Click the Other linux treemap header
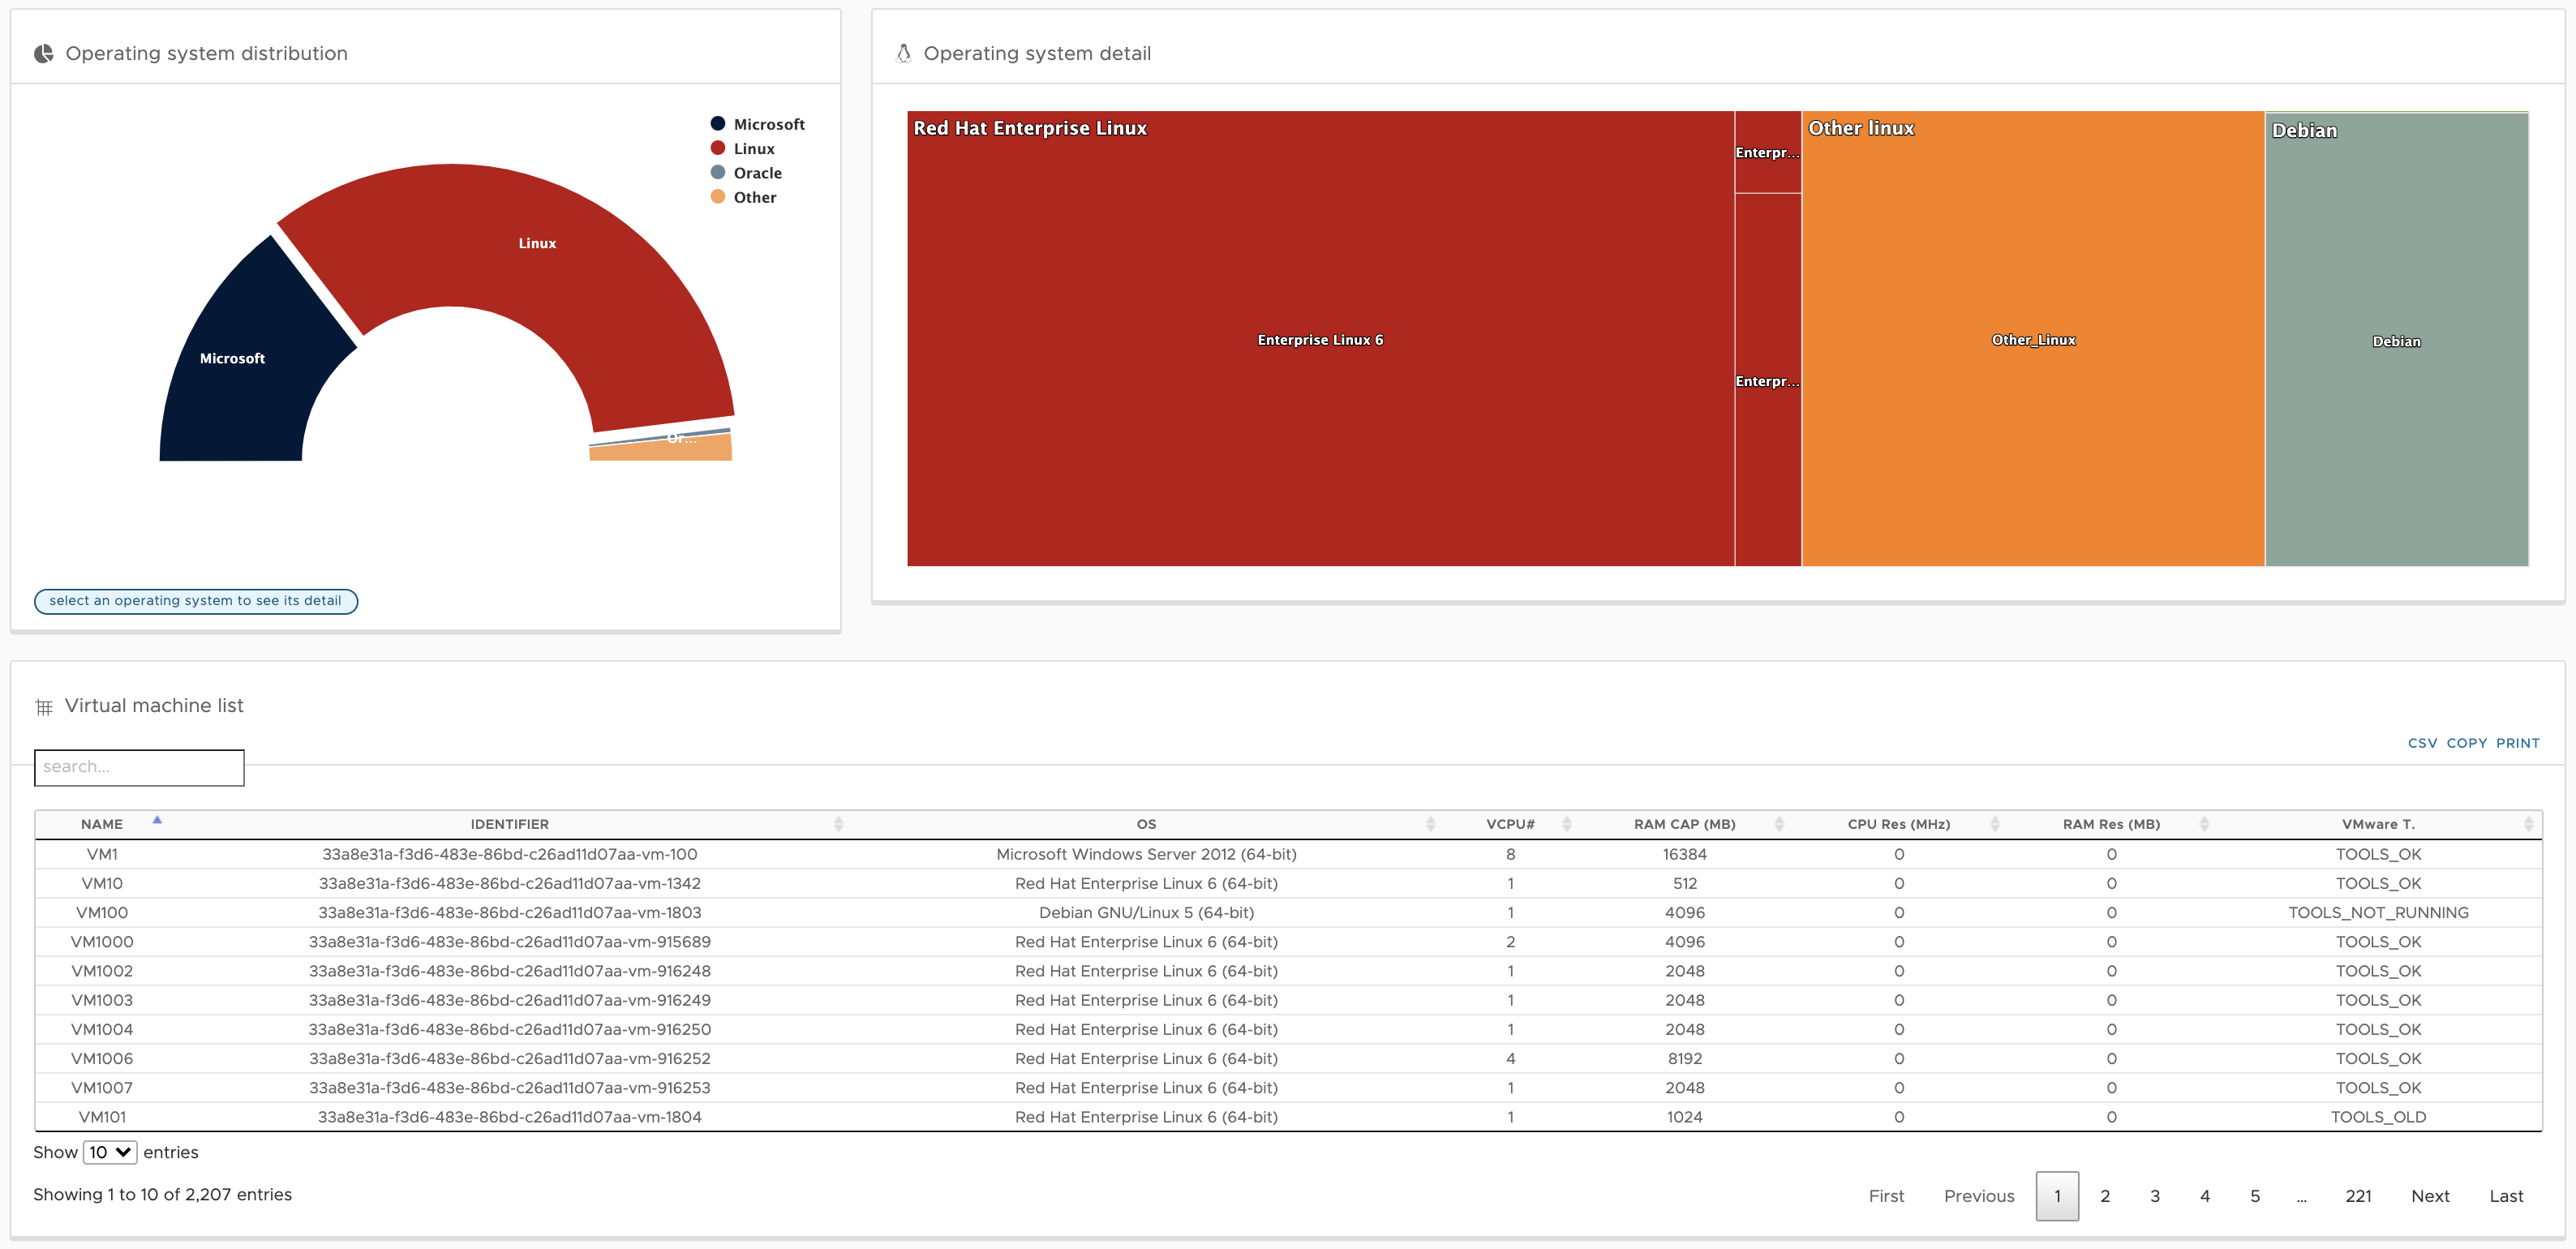The height and width of the screenshot is (1249, 2576). (1861, 128)
